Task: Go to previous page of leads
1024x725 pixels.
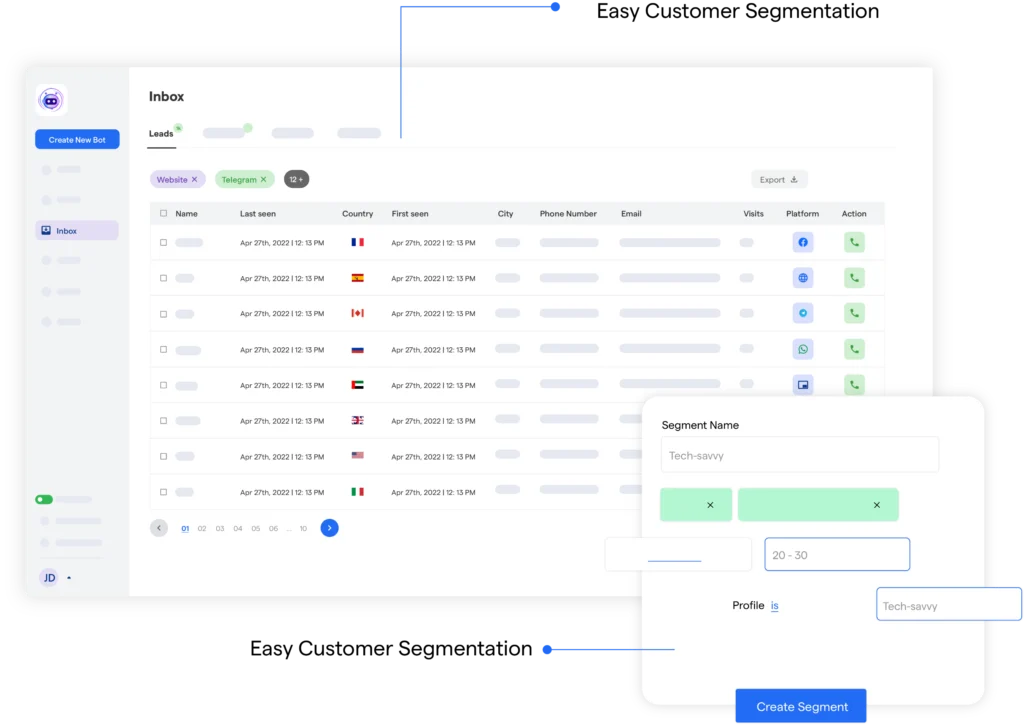Action: pos(159,527)
